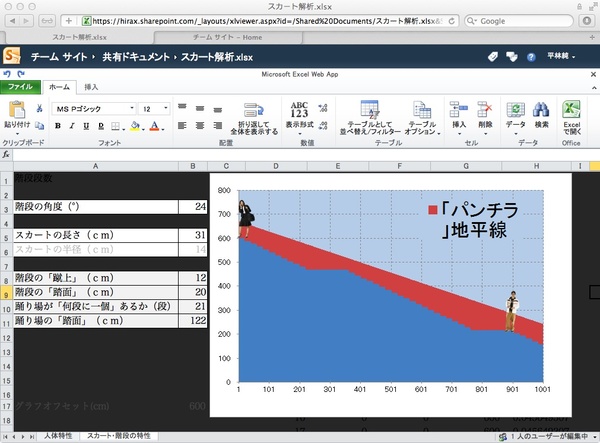Click the Cut scissors icon
The height and width of the screenshot is (443, 600).
pos(39,108)
